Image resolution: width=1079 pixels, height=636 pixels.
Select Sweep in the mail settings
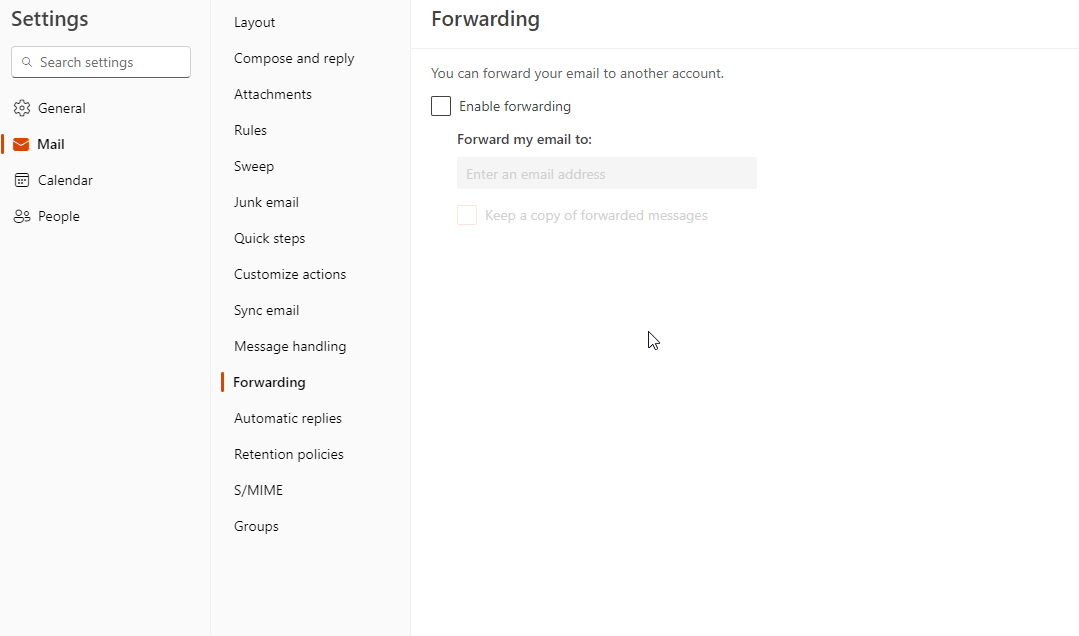point(254,166)
